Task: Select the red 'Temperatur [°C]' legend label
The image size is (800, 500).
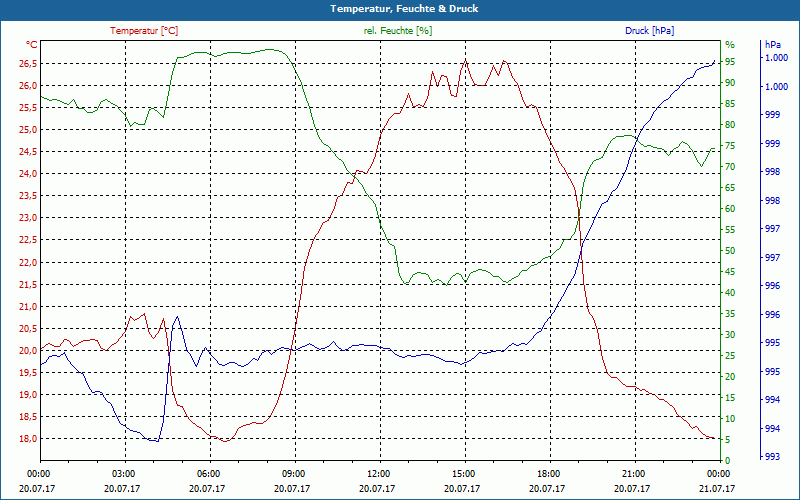Action: click(x=144, y=31)
